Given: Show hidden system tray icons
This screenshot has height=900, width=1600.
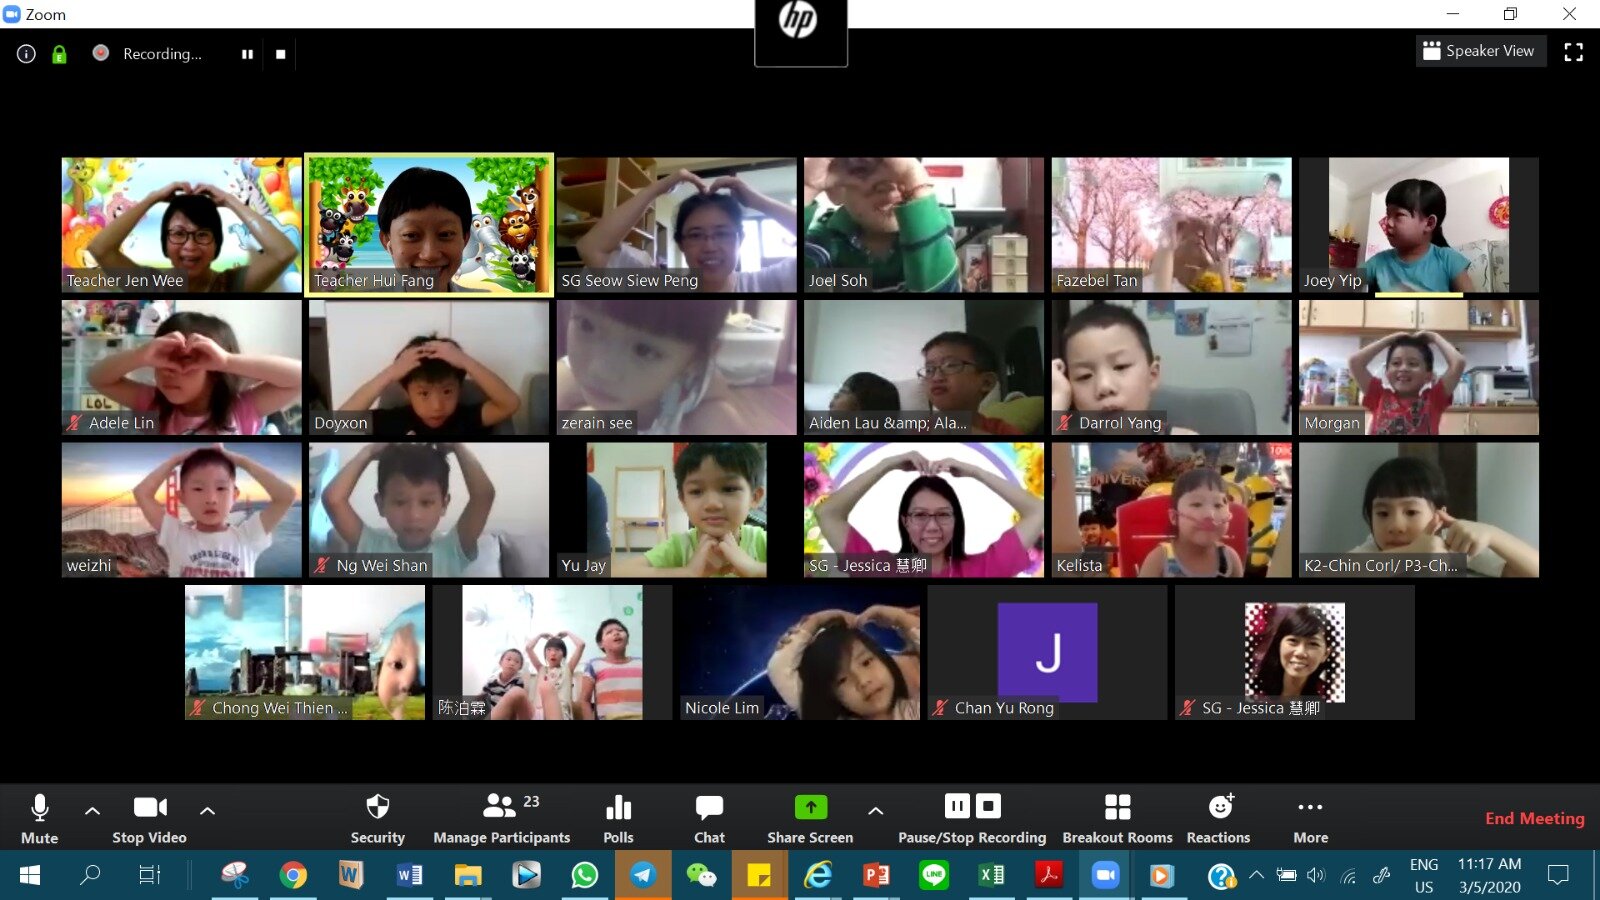Looking at the screenshot, I should pyautogui.click(x=1257, y=875).
